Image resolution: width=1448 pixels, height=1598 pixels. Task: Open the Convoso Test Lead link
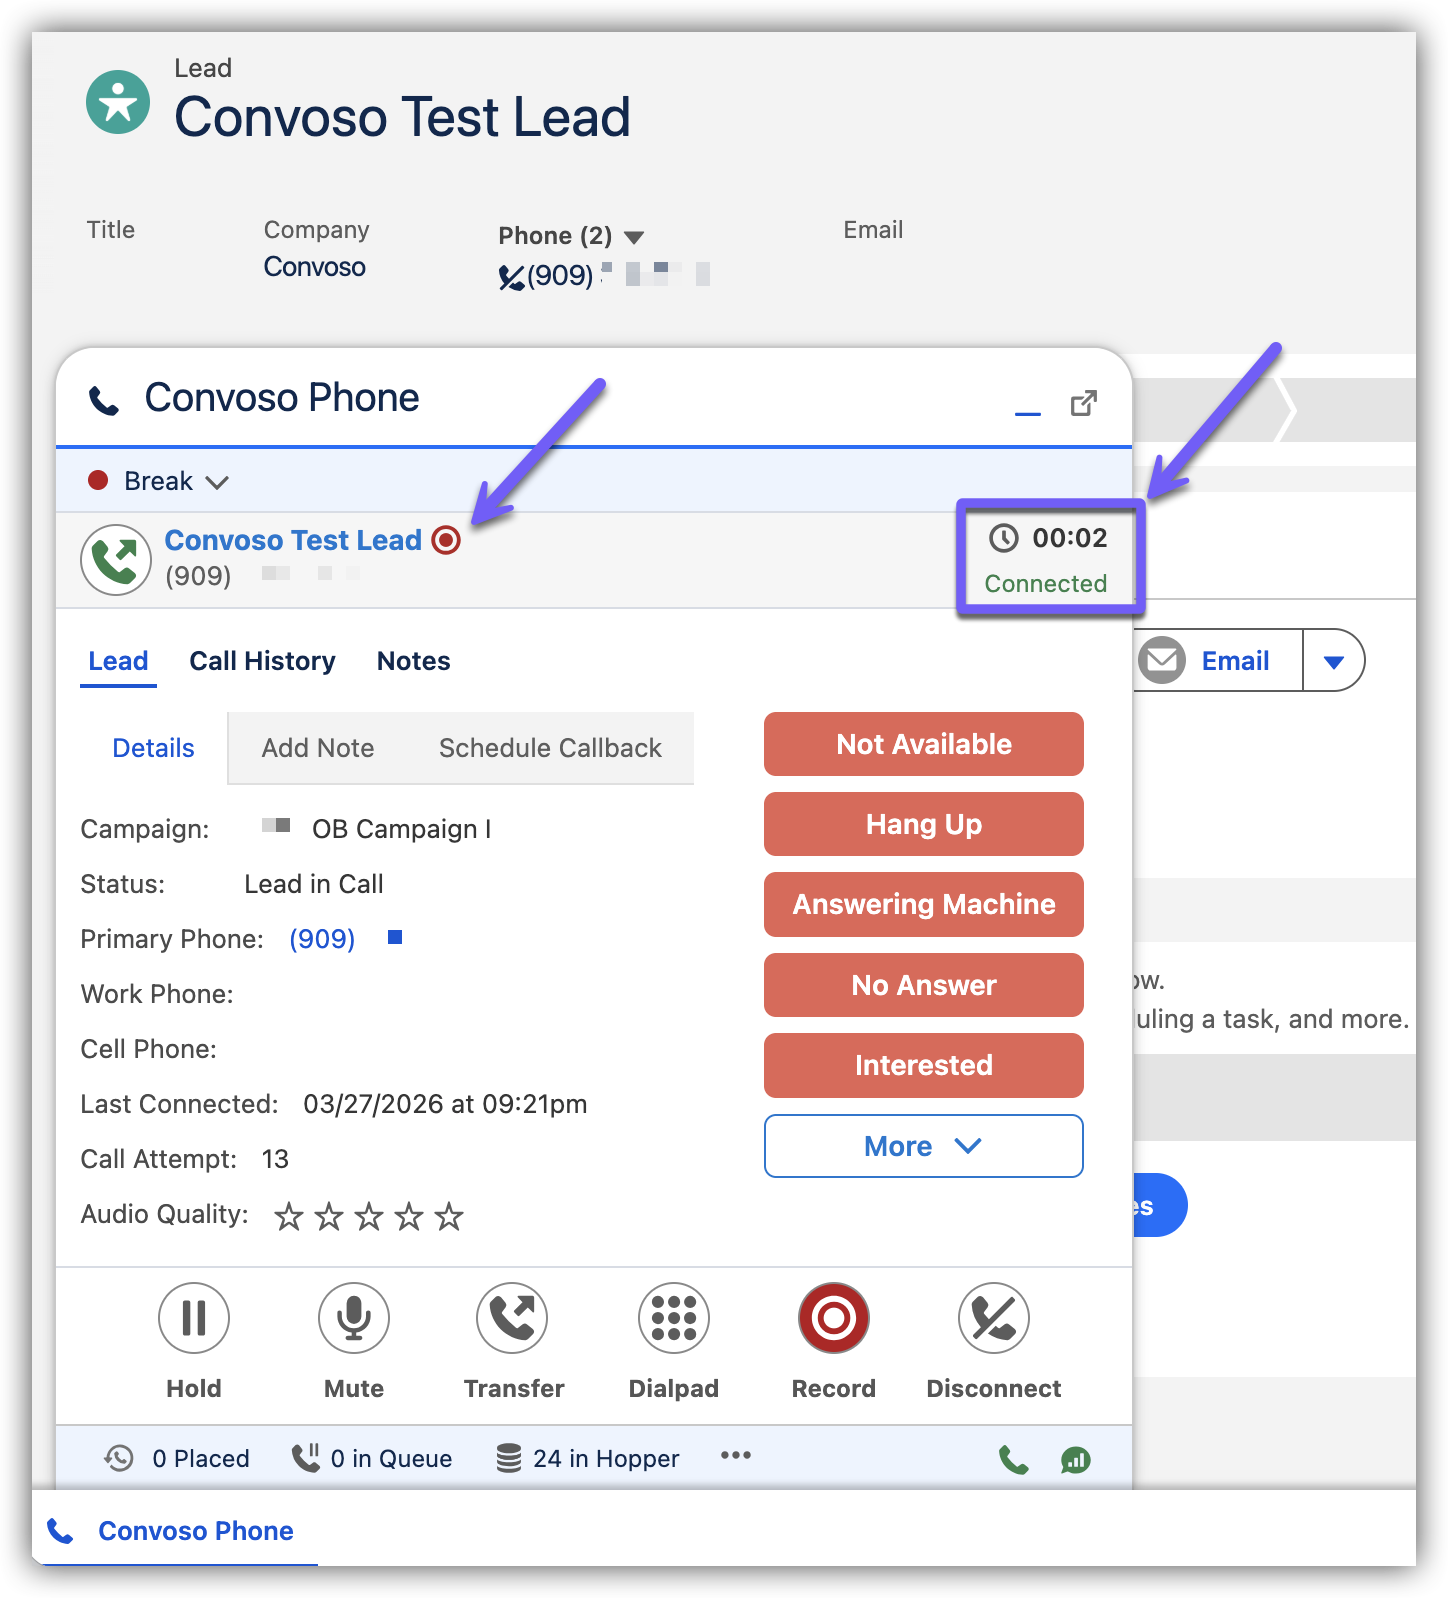point(292,540)
